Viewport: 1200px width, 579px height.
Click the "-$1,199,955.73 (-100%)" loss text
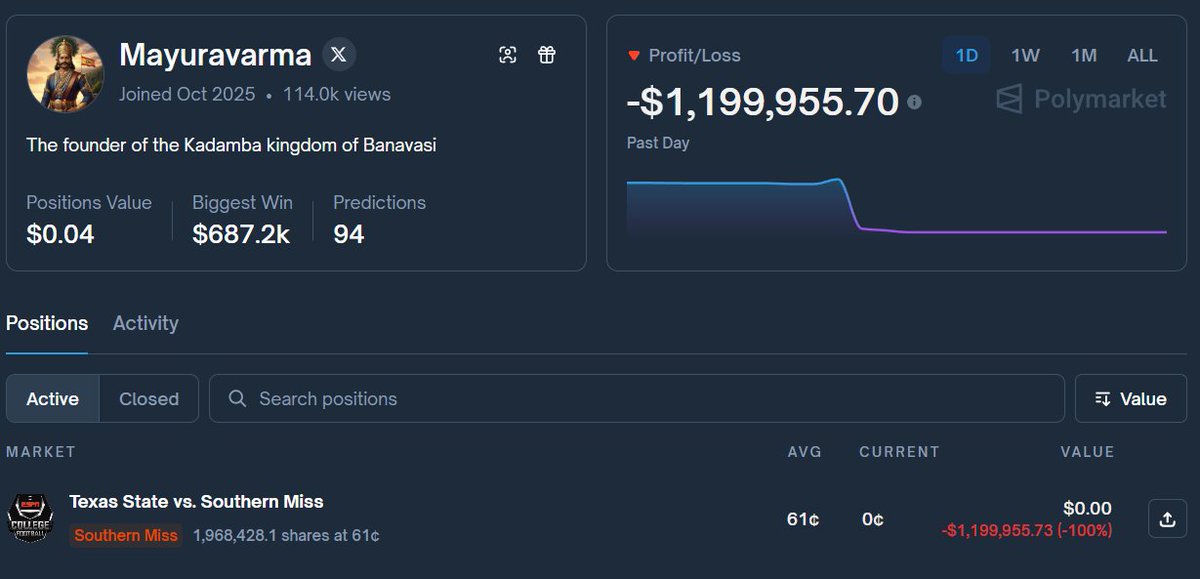tap(1026, 531)
